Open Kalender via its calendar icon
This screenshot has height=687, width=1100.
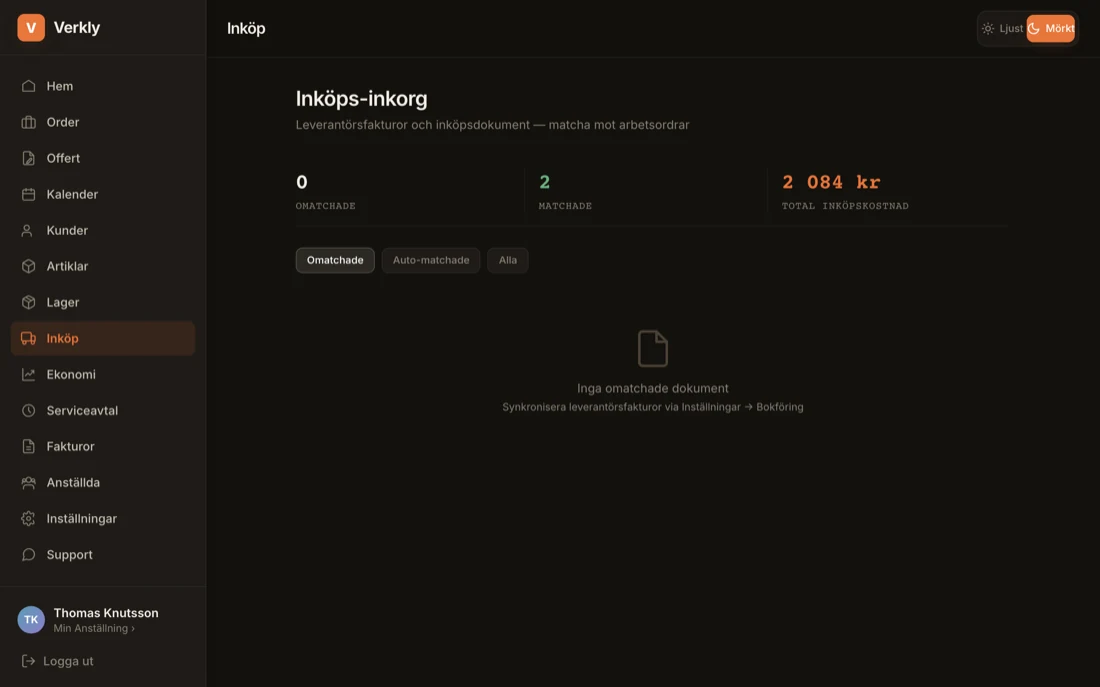coord(28,194)
